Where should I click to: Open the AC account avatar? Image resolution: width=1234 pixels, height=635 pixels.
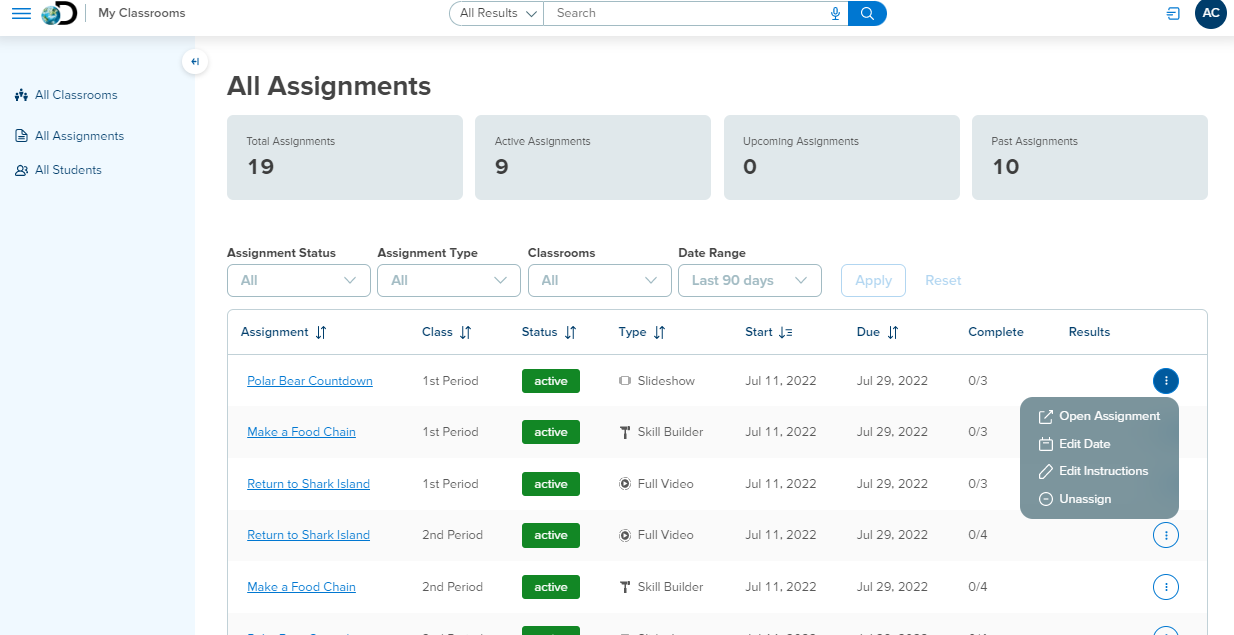pyautogui.click(x=1210, y=14)
